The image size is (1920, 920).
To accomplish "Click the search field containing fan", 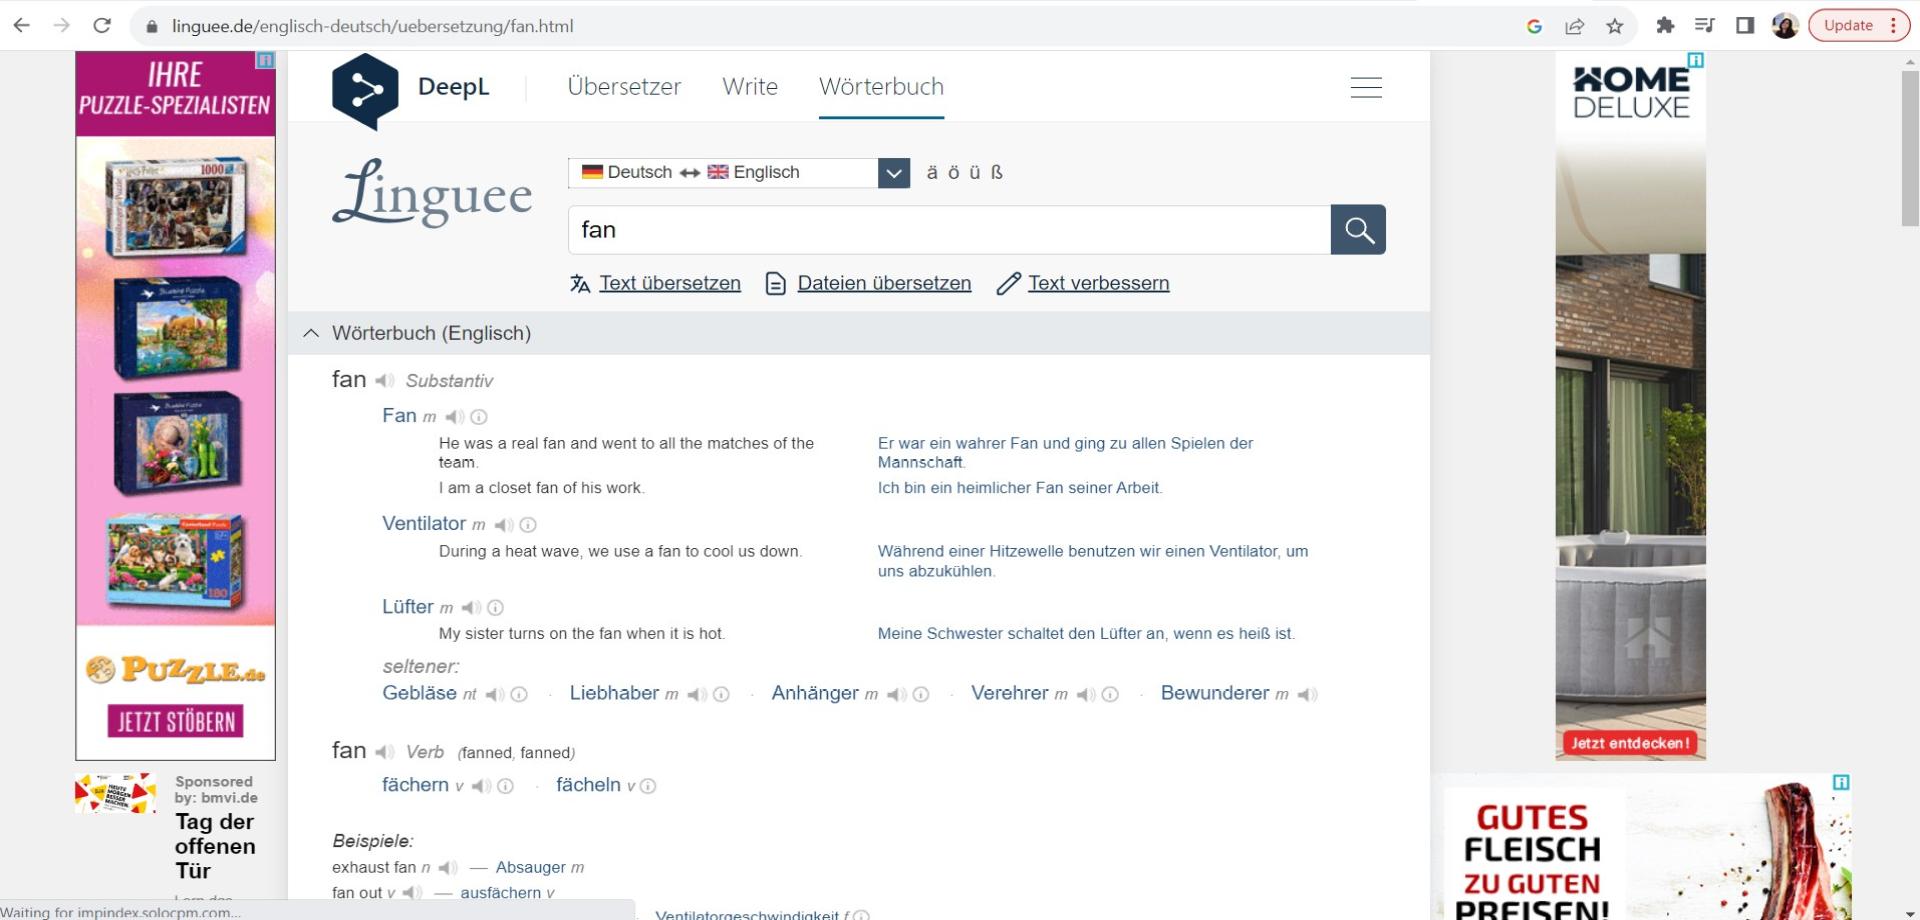I will point(949,230).
